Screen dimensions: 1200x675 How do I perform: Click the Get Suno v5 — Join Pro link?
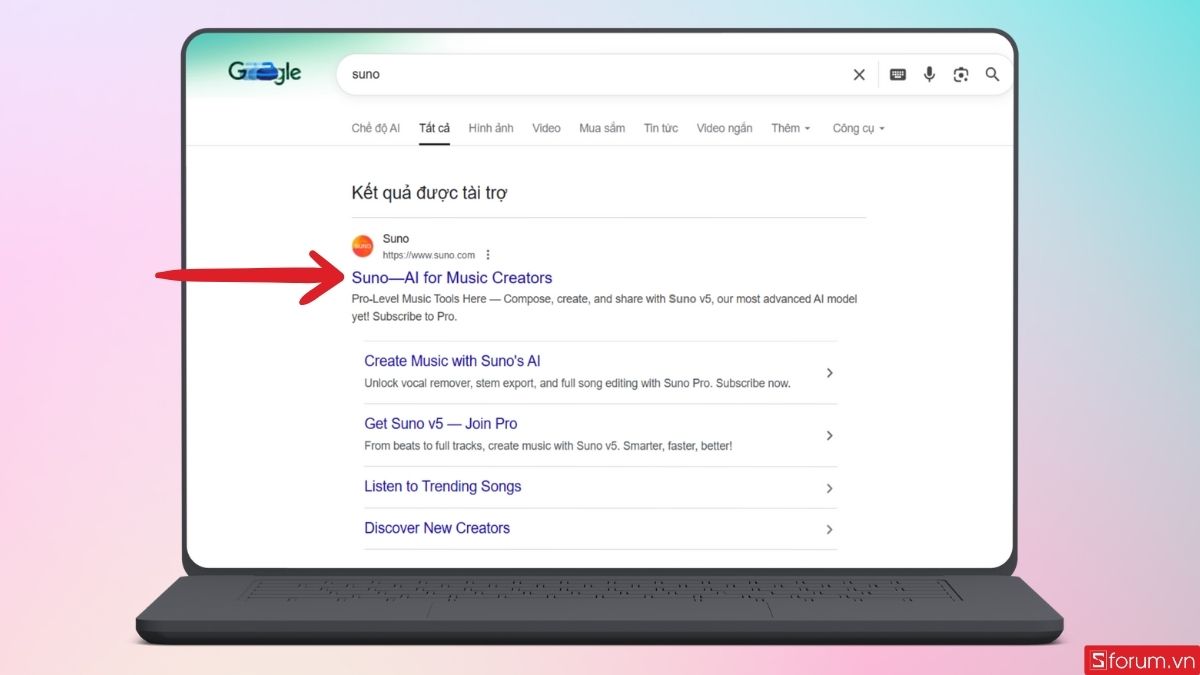(x=440, y=423)
